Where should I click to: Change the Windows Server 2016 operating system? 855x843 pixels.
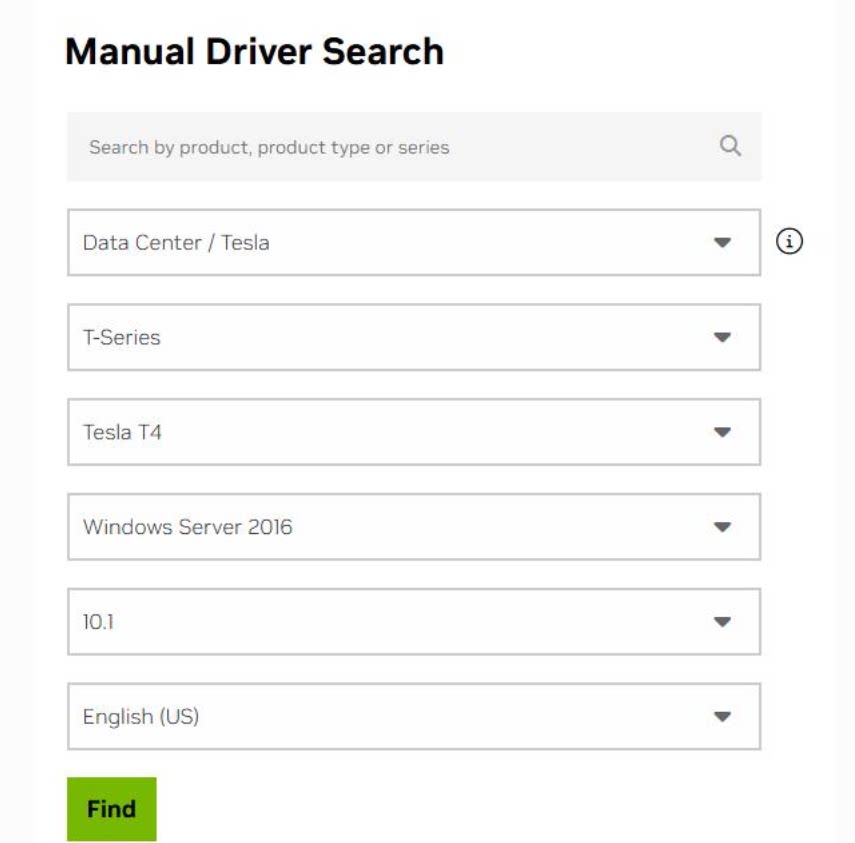[x=414, y=527]
